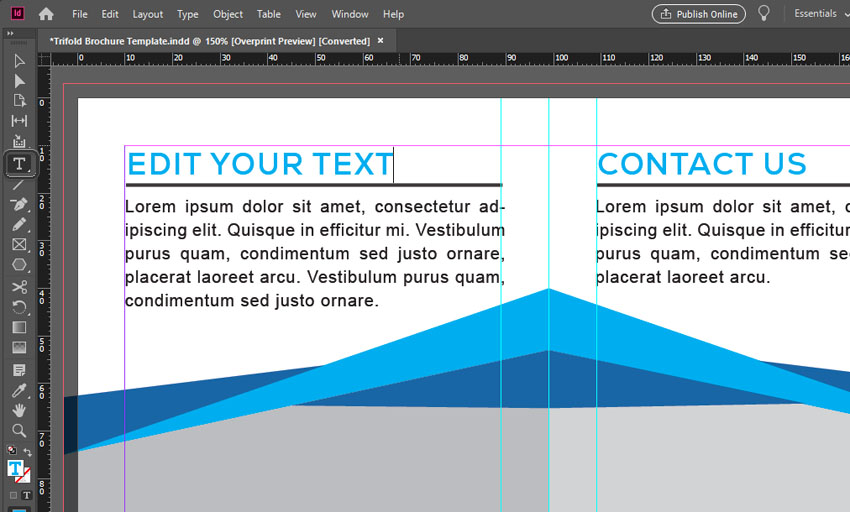Select the Pen tool

(x=19, y=204)
